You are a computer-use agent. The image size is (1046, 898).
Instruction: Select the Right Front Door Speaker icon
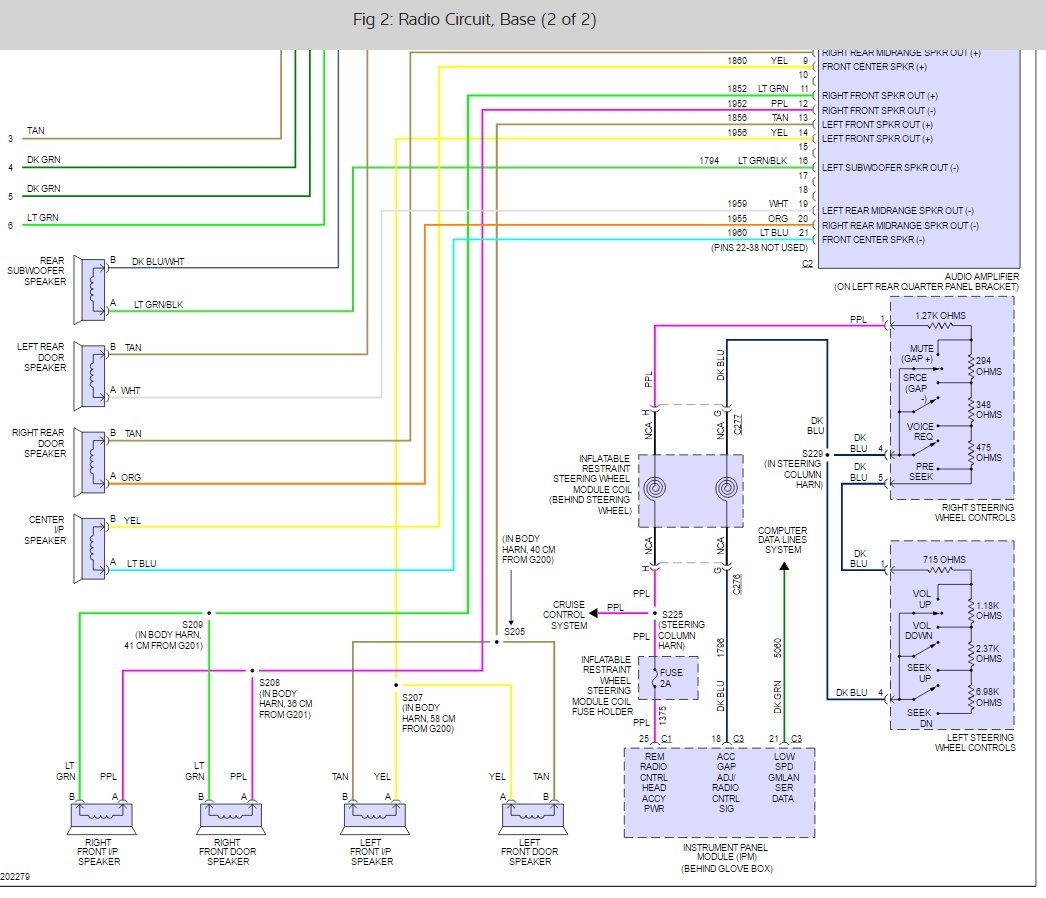[231, 817]
